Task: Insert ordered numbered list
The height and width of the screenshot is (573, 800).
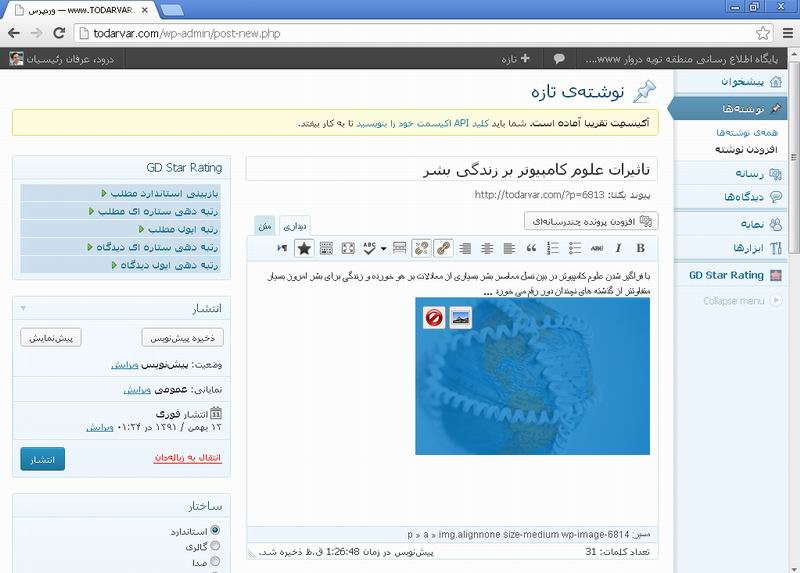Action: pos(553,248)
